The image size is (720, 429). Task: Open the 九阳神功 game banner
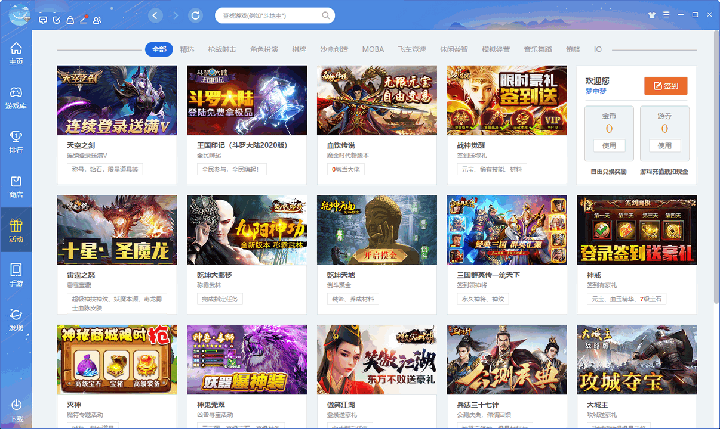pos(247,230)
